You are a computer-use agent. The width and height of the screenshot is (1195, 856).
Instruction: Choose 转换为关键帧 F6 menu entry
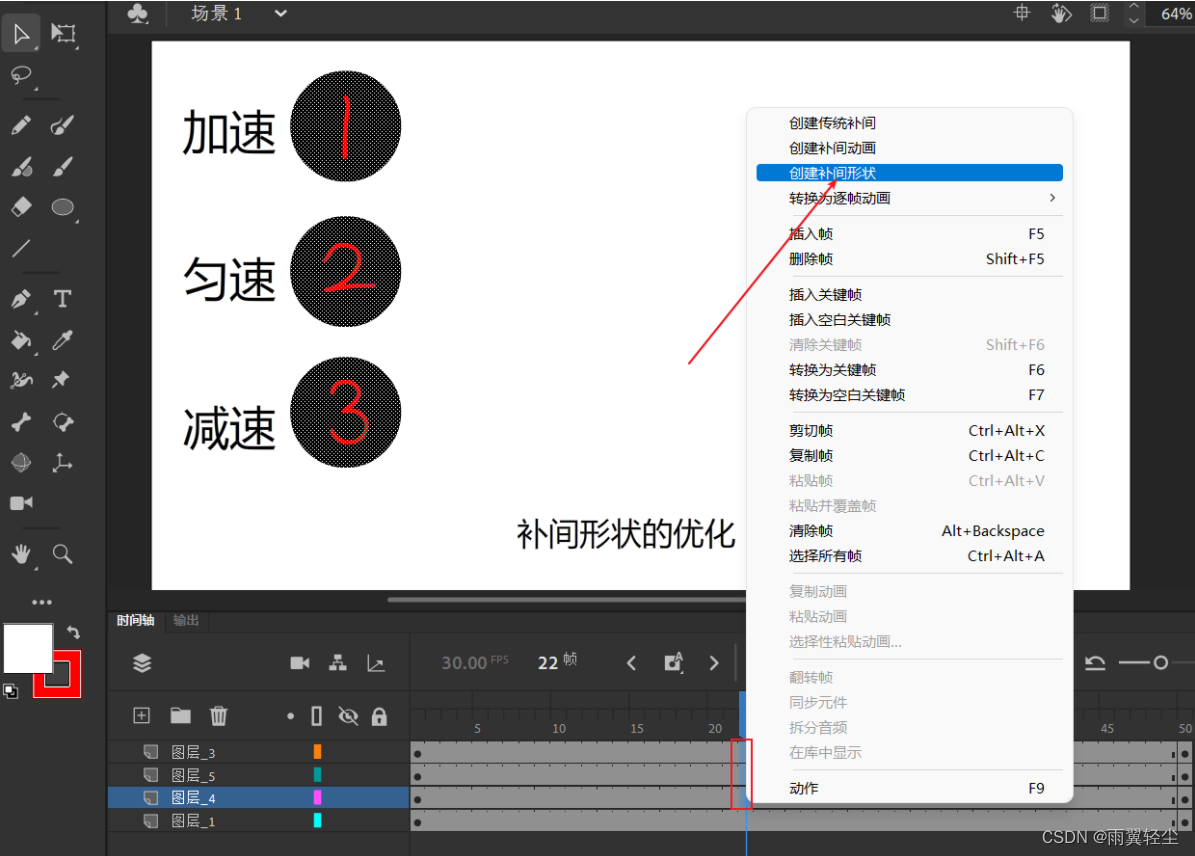(x=909, y=370)
